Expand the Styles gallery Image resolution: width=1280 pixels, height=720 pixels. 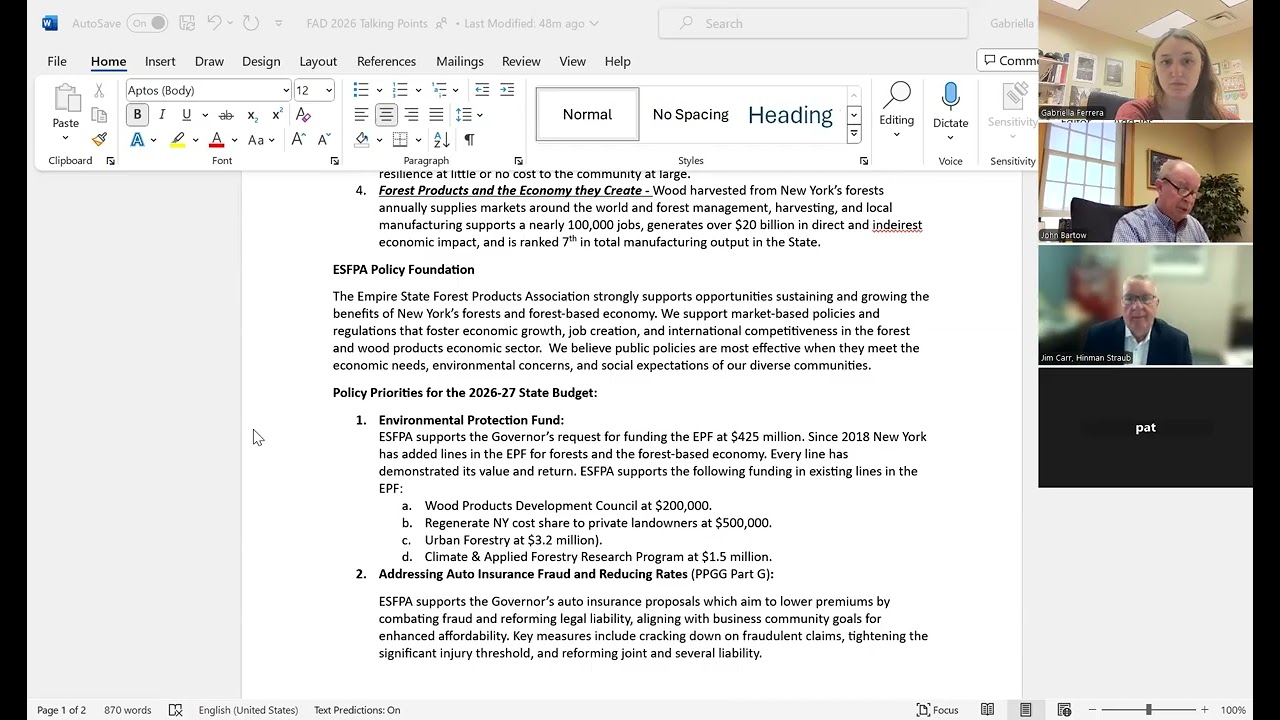click(854, 134)
